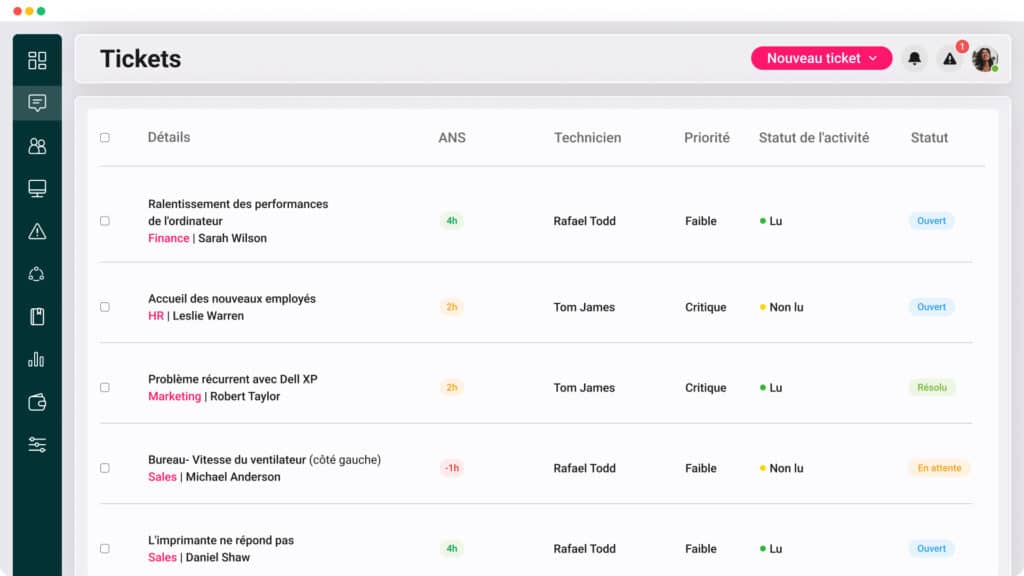Open the Marketing department link
This screenshot has width=1024, height=576.
coord(174,396)
